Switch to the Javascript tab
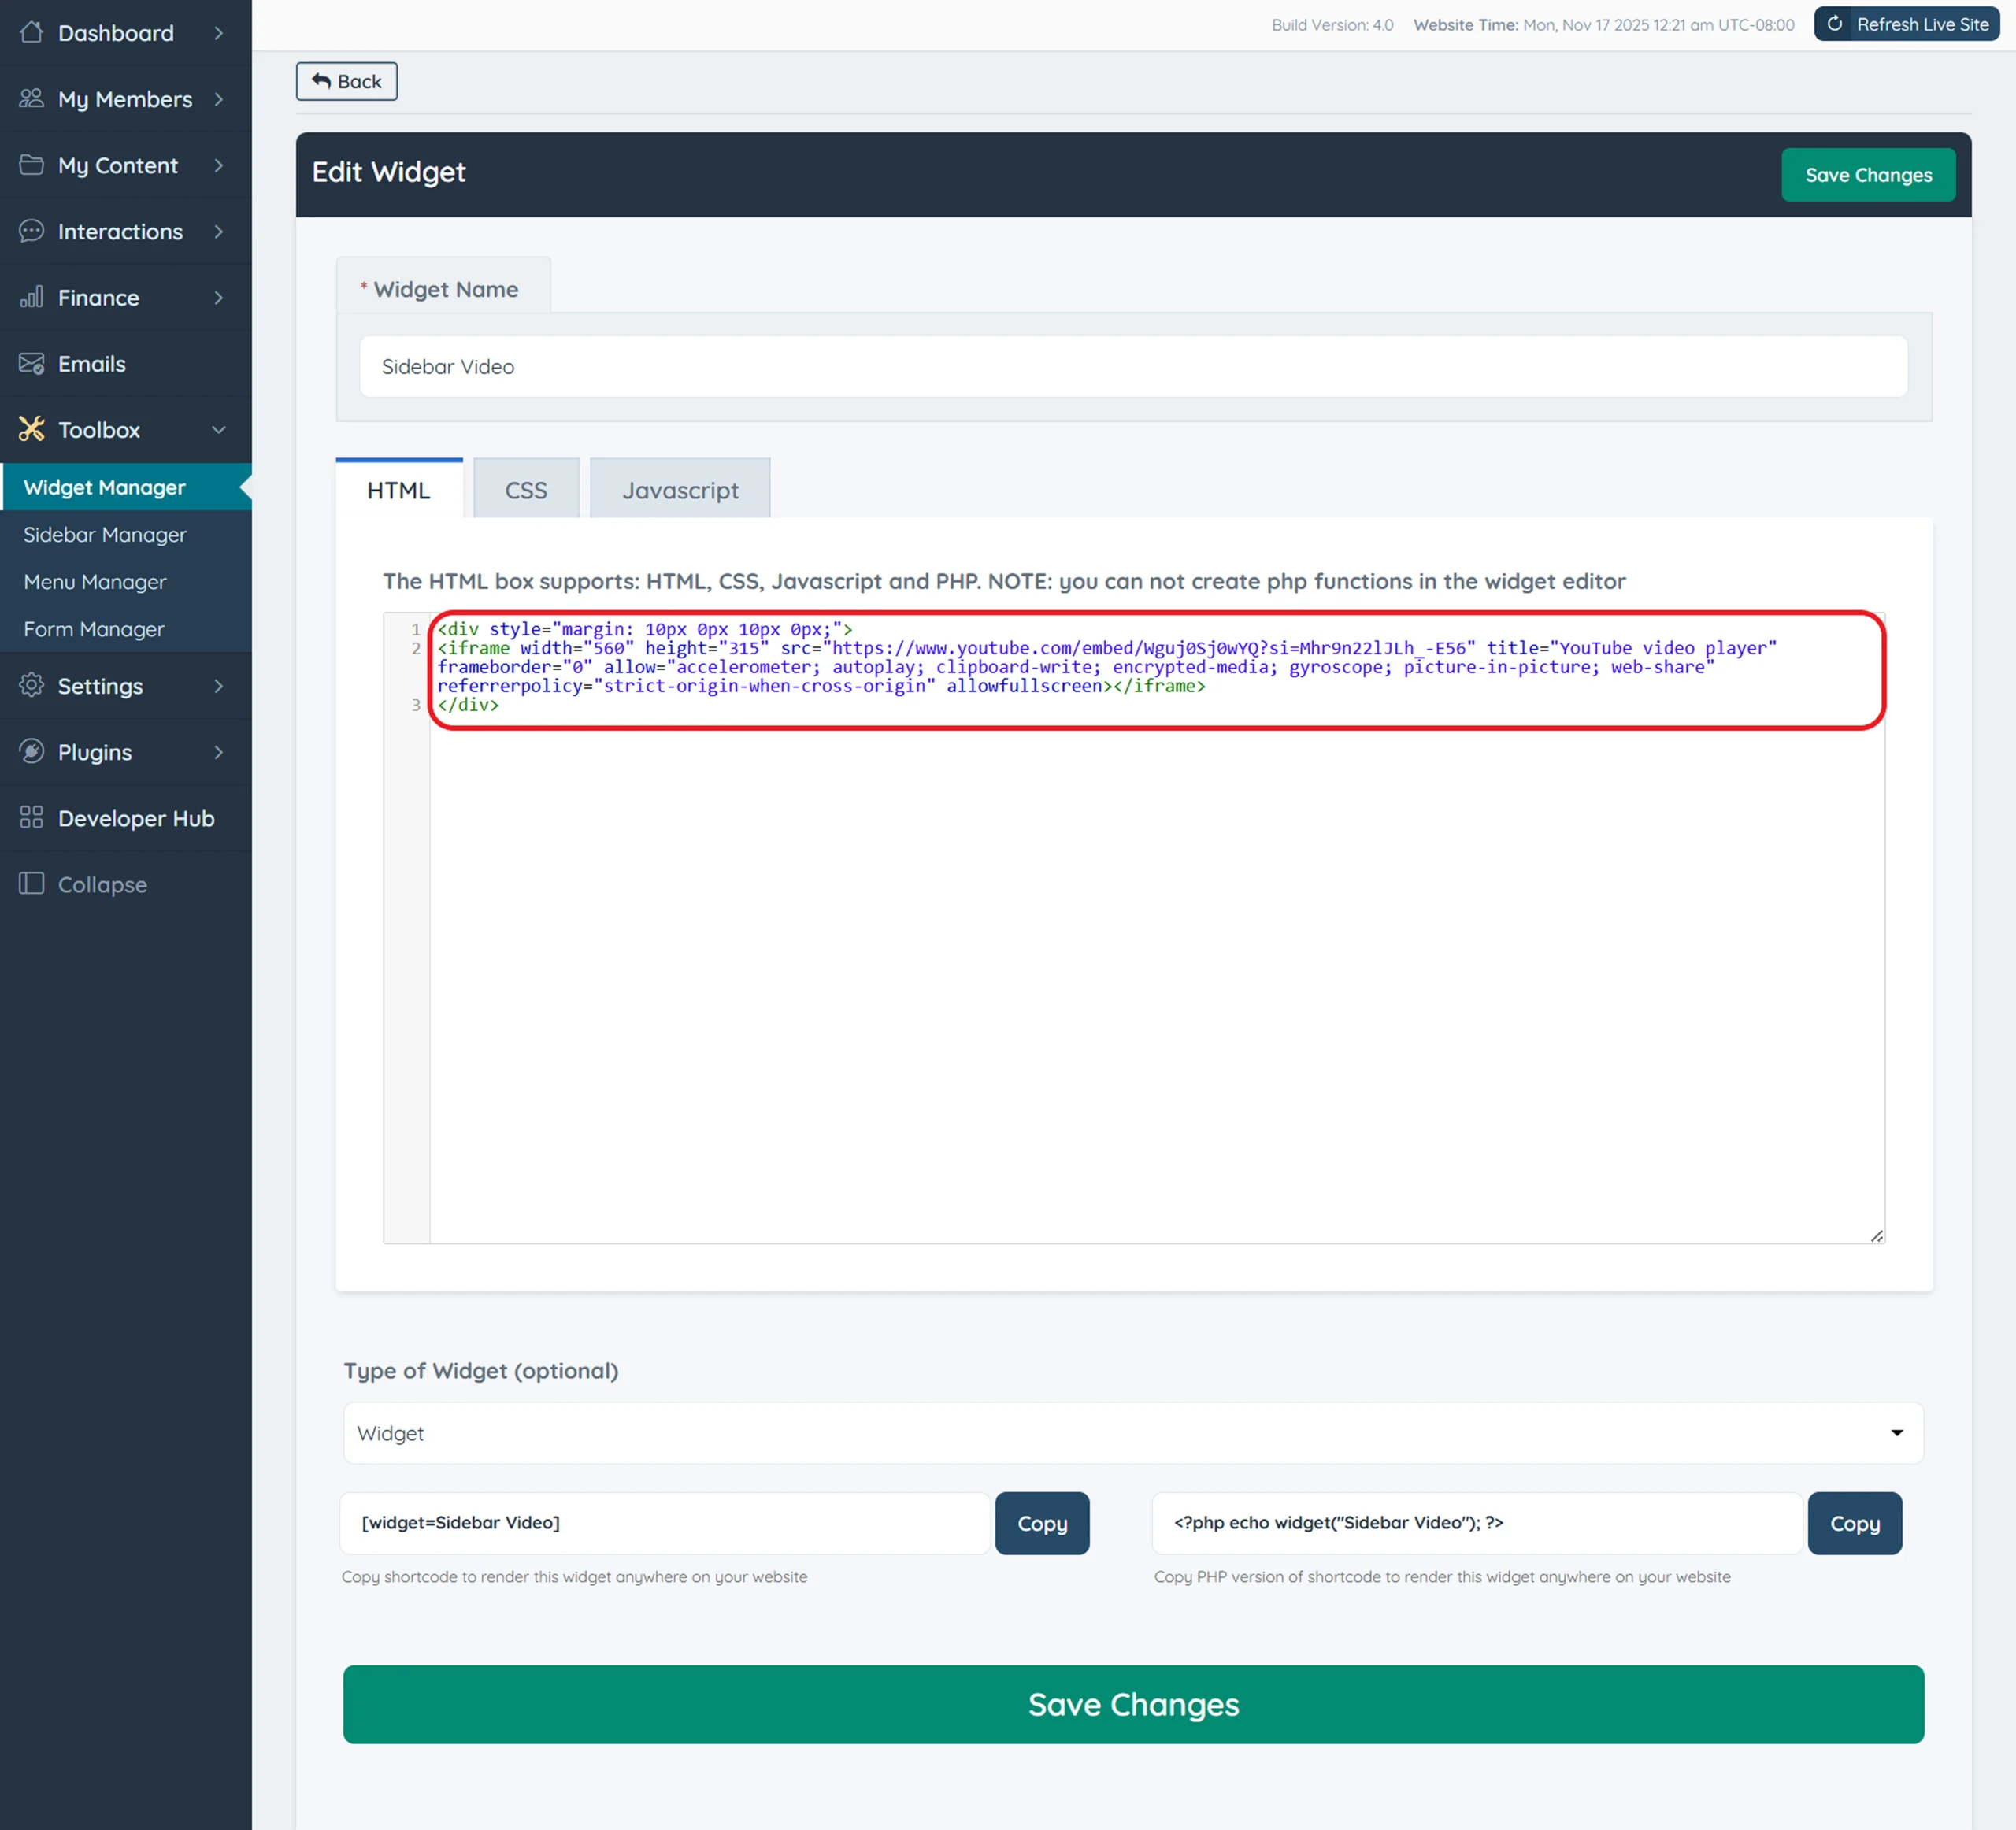 point(680,490)
